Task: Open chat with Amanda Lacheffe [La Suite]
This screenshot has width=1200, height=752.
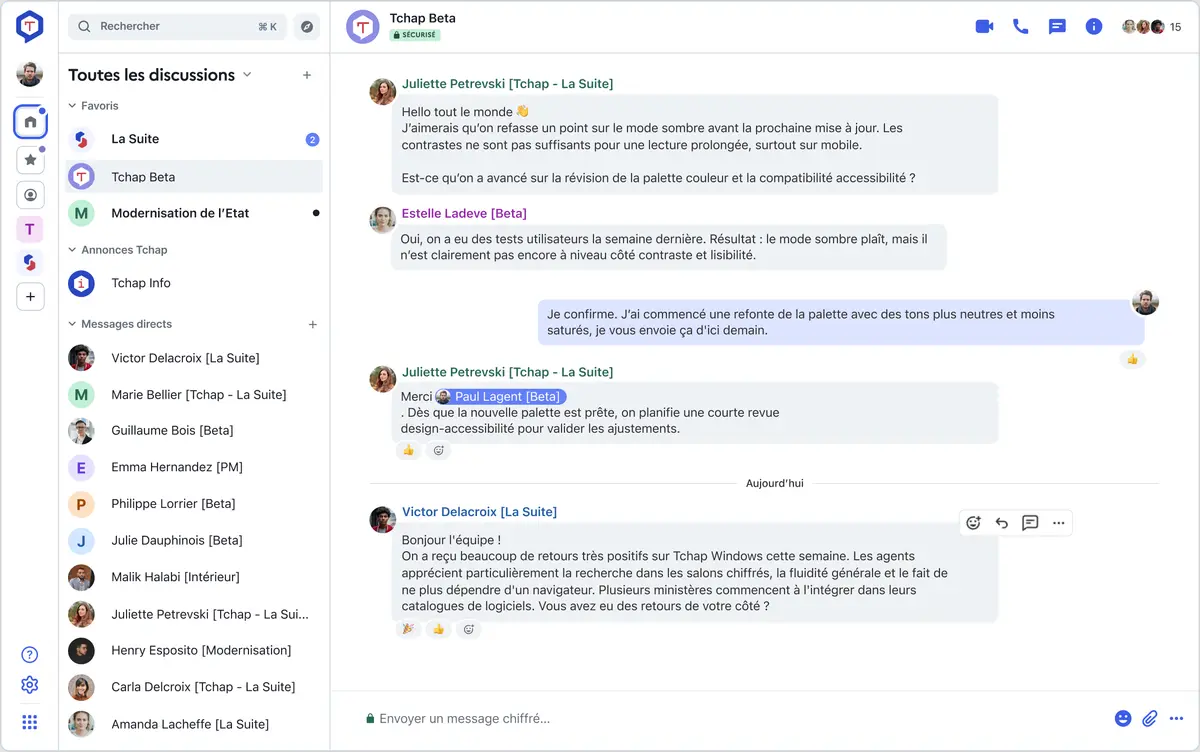Action: point(194,724)
